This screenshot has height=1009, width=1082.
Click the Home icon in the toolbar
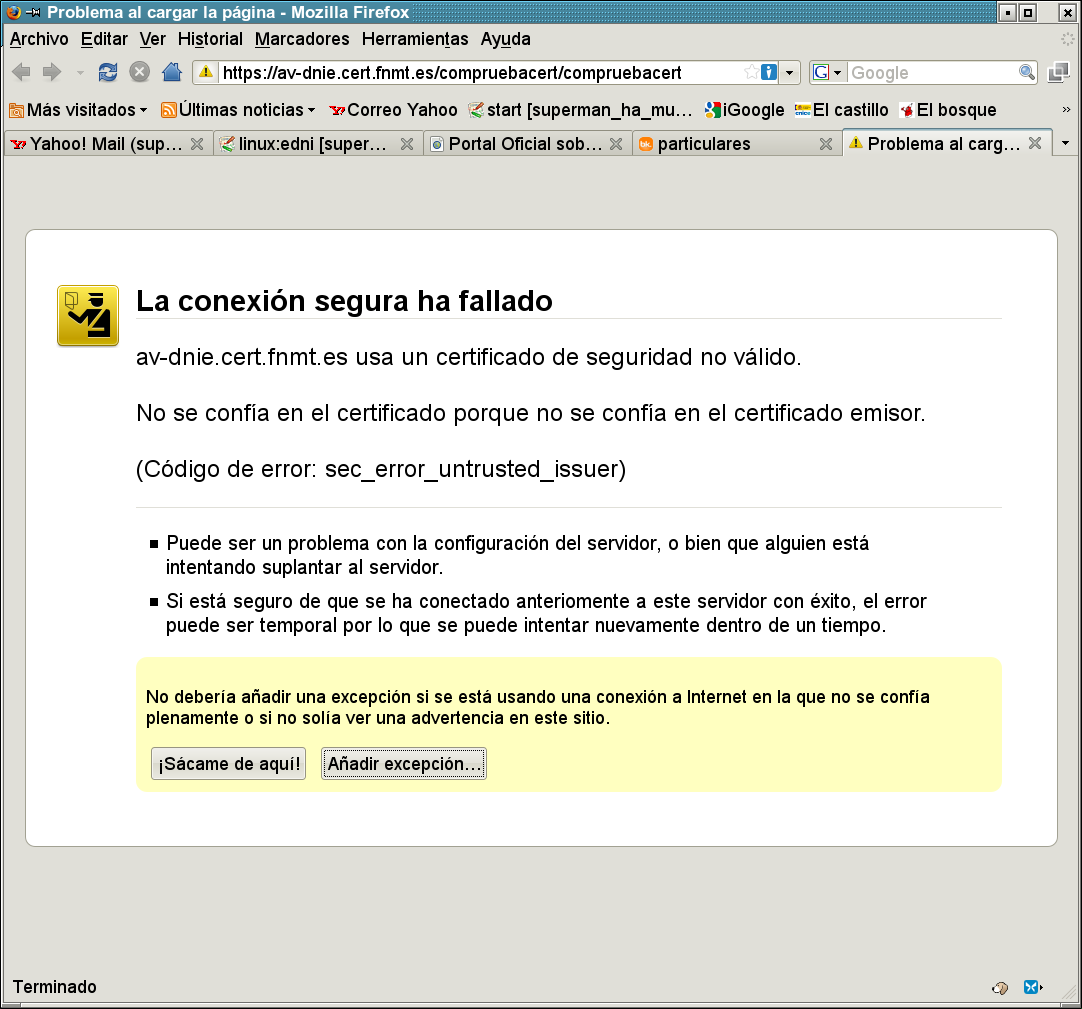172,72
